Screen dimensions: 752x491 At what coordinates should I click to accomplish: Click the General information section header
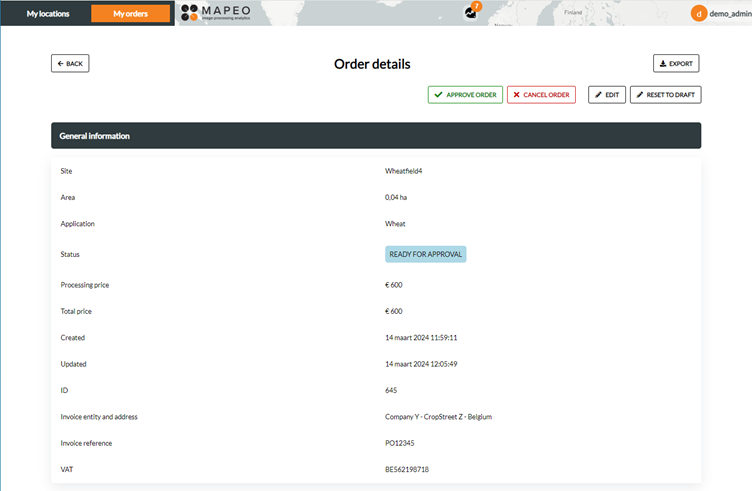click(376, 136)
